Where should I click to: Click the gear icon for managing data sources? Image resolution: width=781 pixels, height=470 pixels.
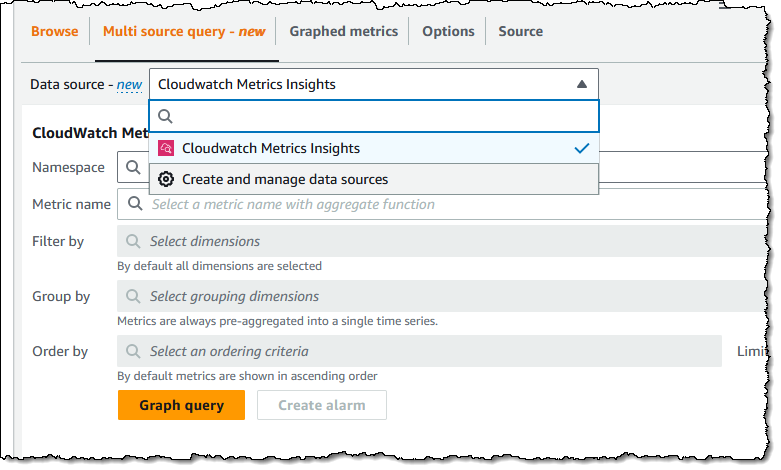pos(166,179)
